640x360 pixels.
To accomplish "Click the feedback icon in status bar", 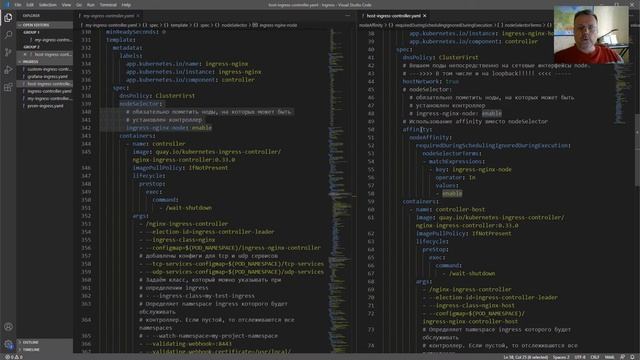I will 622,357.
